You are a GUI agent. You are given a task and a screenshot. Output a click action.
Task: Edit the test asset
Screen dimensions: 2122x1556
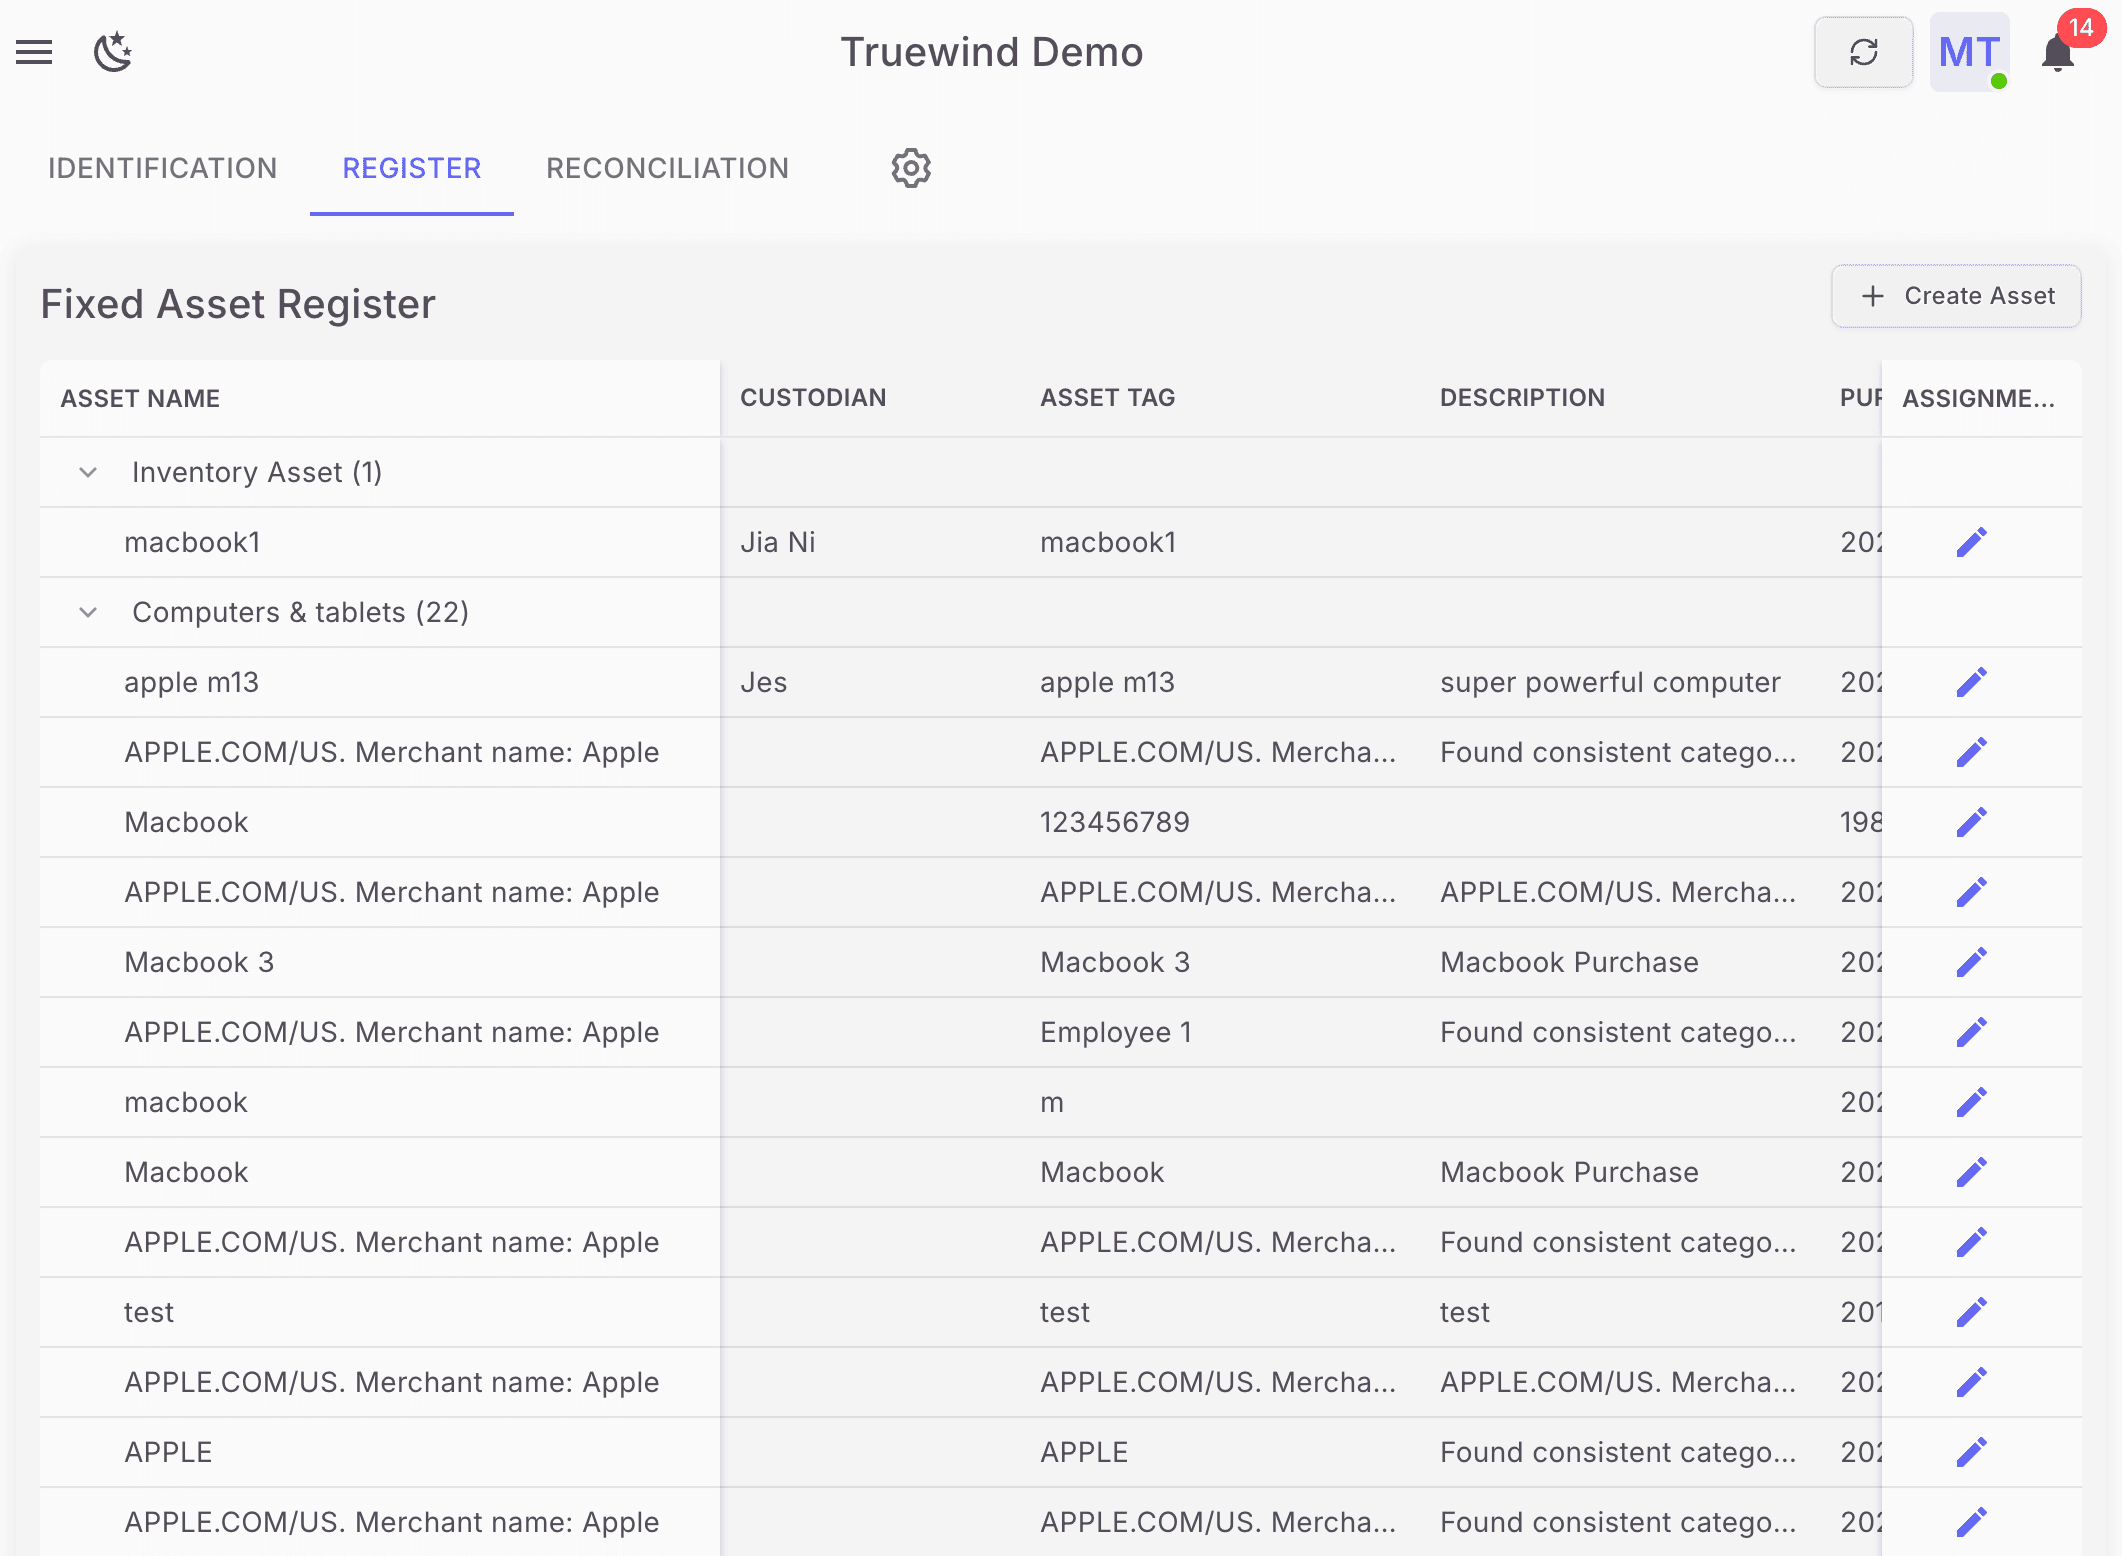pos(1971,1311)
